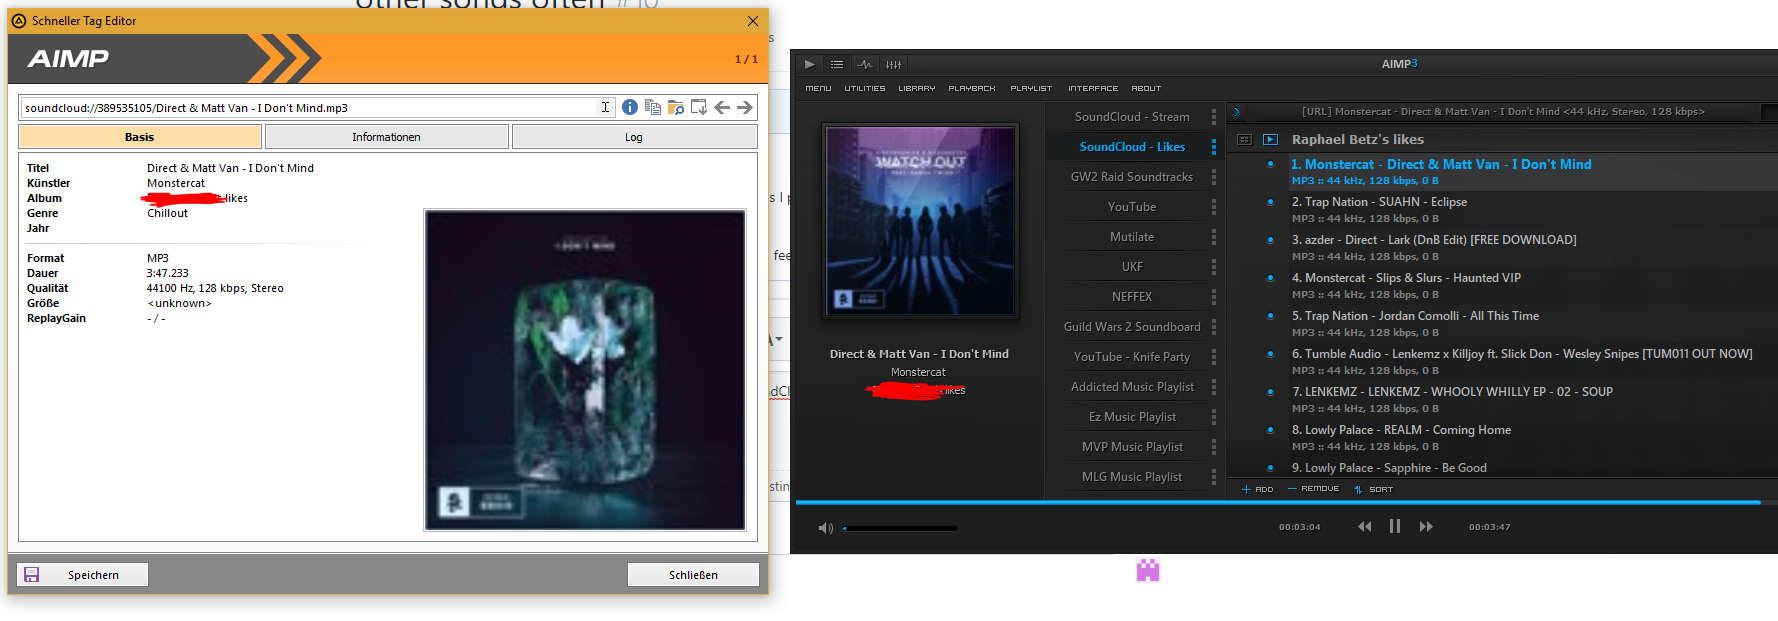Click the grid view icon above the playlist
The width and height of the screenshot is (1778, 621).
pyautogui.click(x=1244, y=140)
